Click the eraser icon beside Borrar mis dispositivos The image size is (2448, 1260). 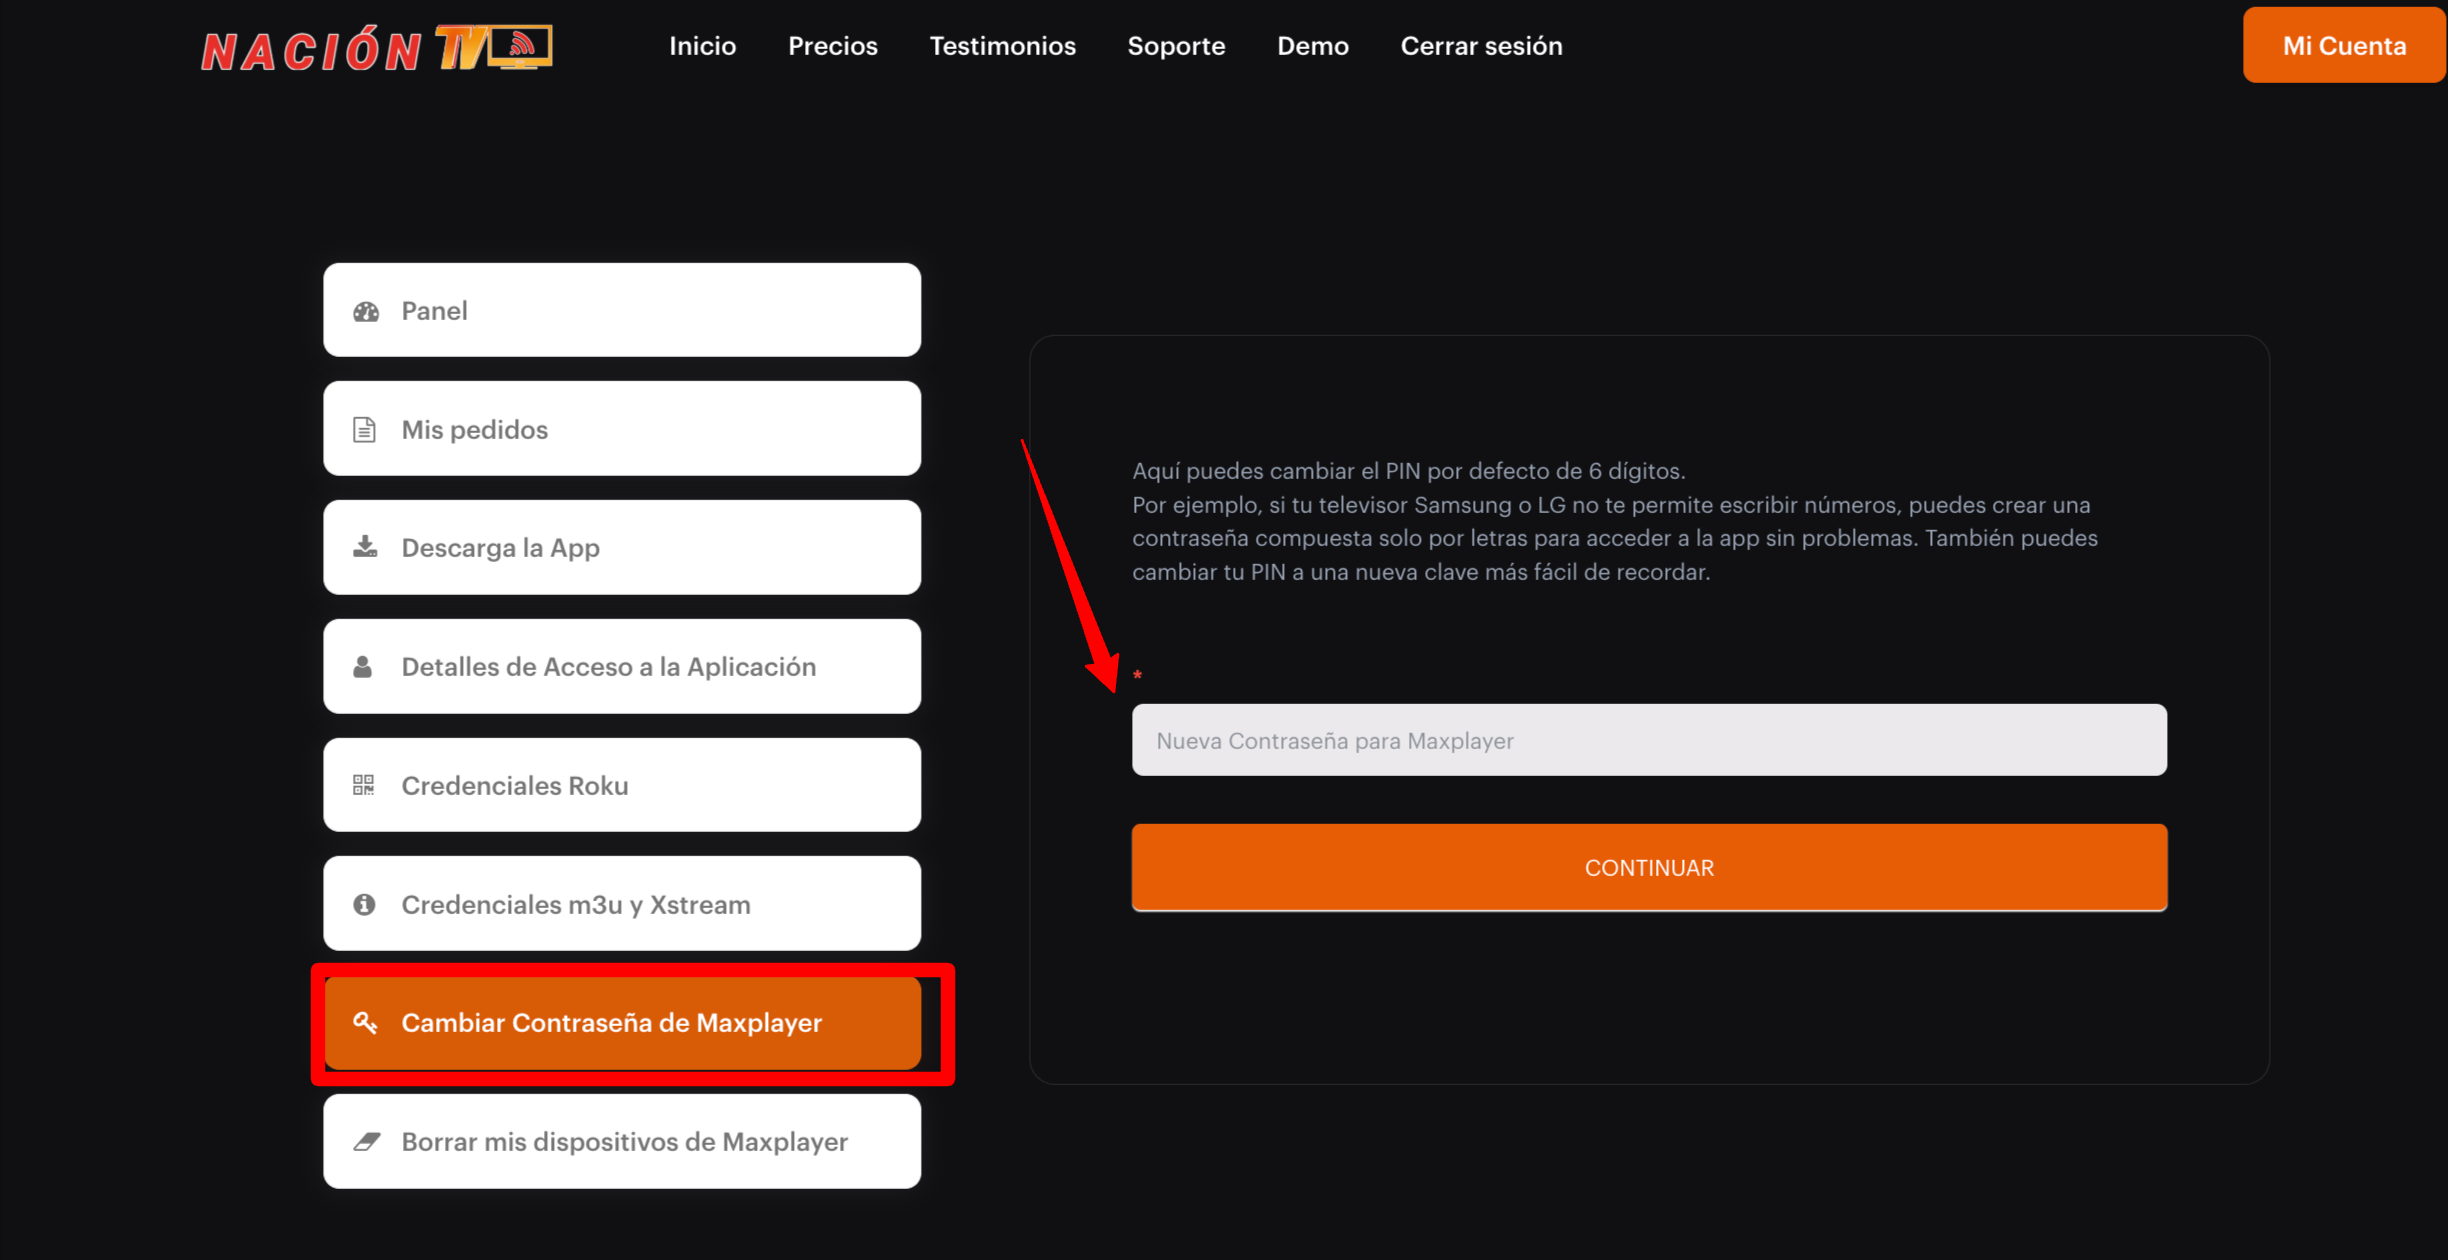point(366,1141)
